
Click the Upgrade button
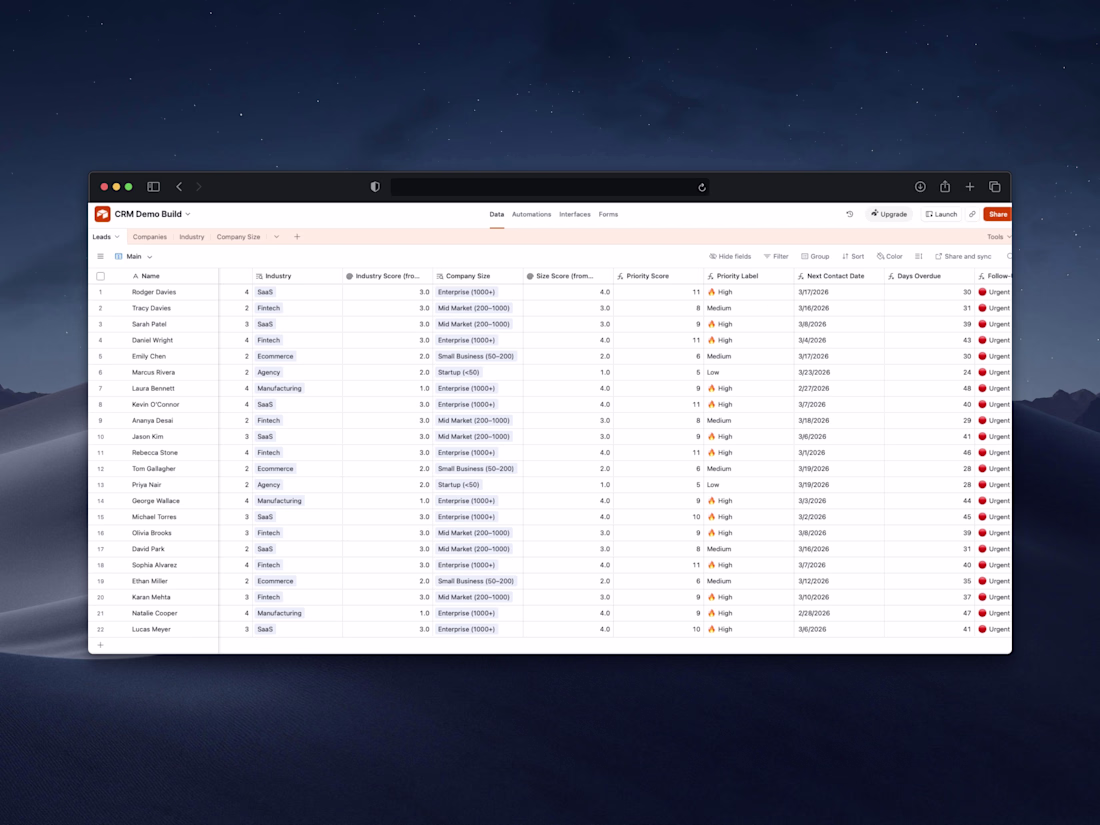[x=889, y=214]
